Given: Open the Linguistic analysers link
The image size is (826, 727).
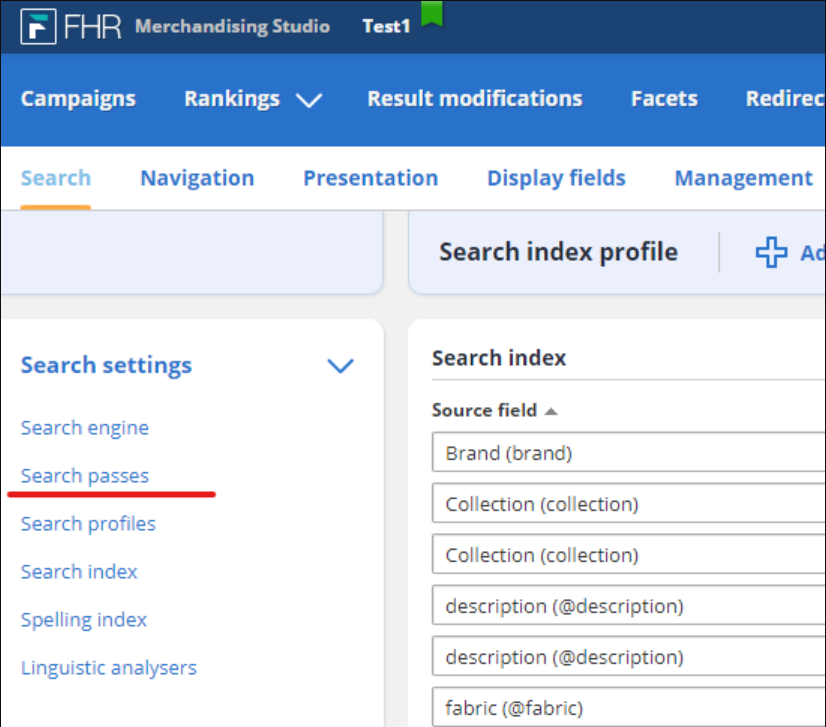Looking at the screenshot, I should click(x=109, y=667).
